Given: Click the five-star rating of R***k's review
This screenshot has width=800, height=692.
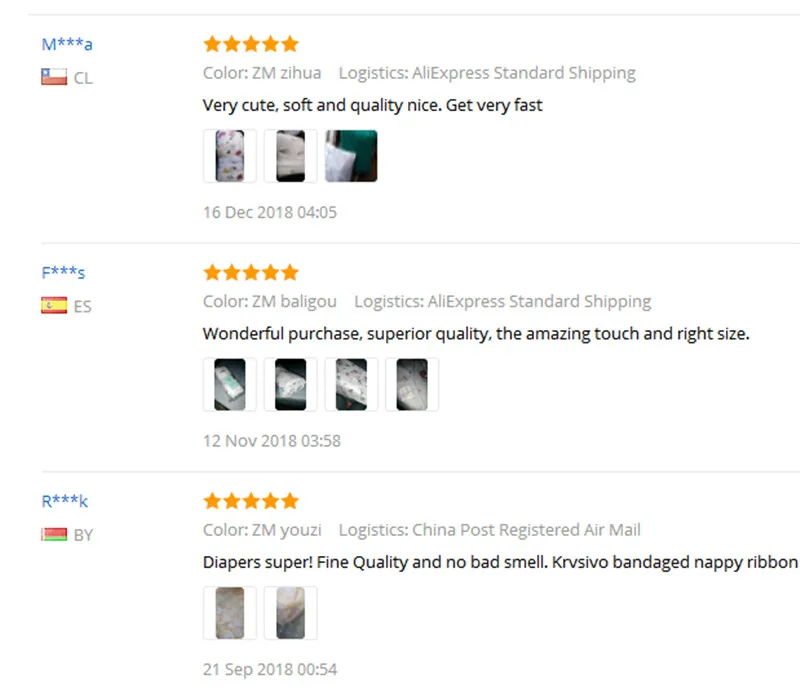Looking at the screenshot, I should coord(251,501).
